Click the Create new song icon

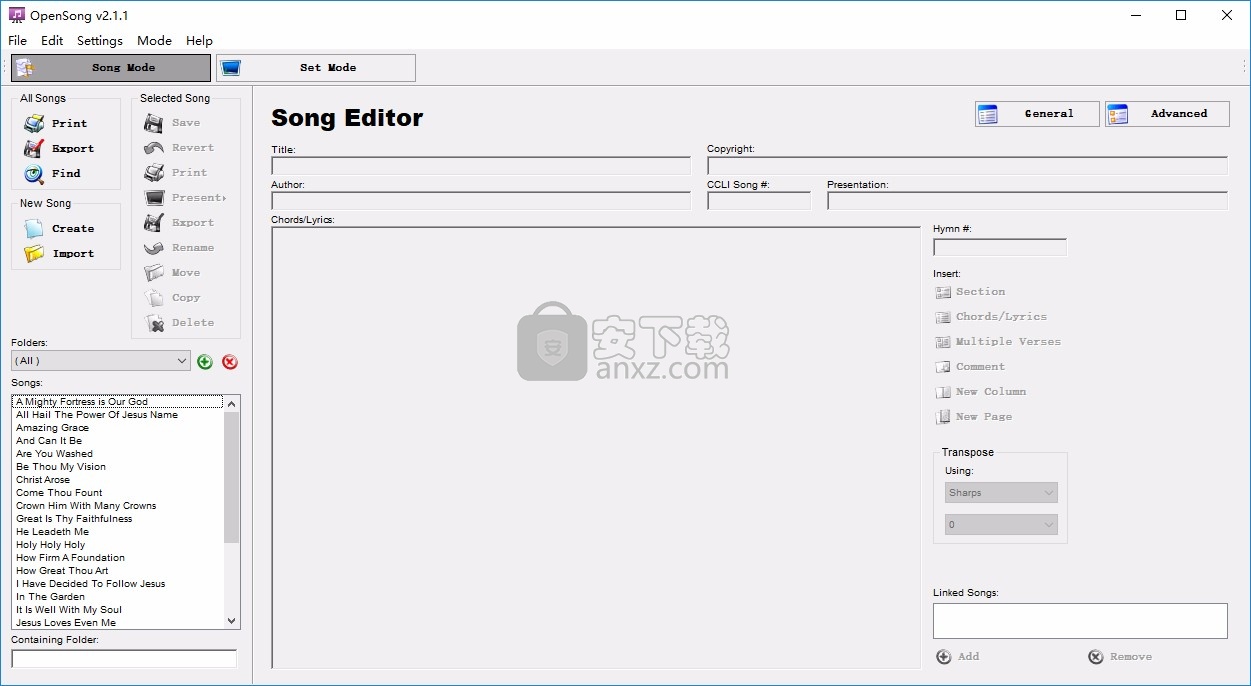tap(34, 228)
